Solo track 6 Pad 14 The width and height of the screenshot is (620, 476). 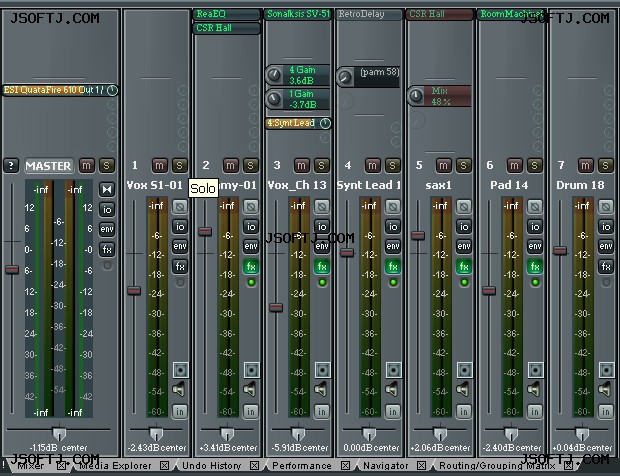pyautogui.click(x=534, y=165)
